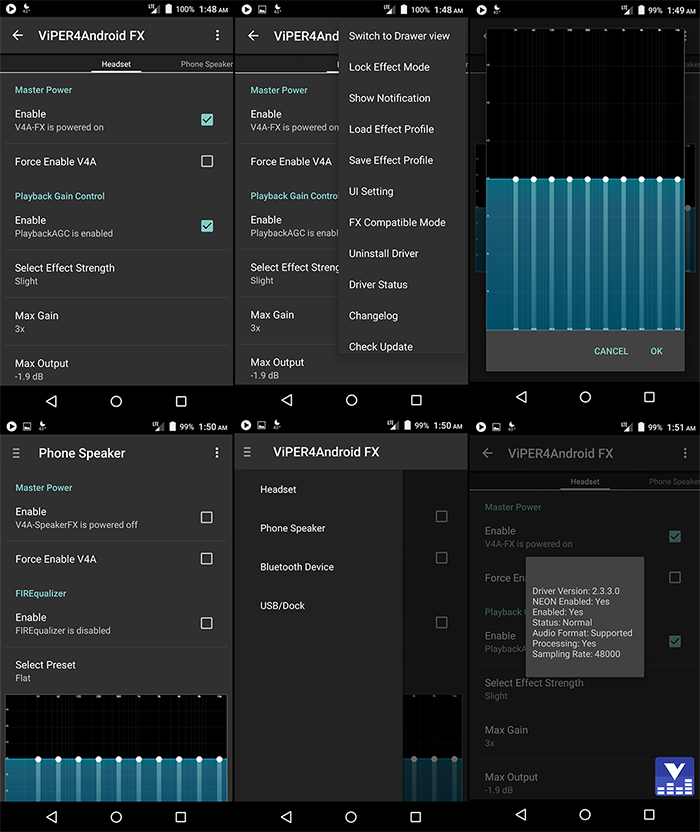Tap back arrow in the menu-free Headset screen

click(x=18, y=36)
